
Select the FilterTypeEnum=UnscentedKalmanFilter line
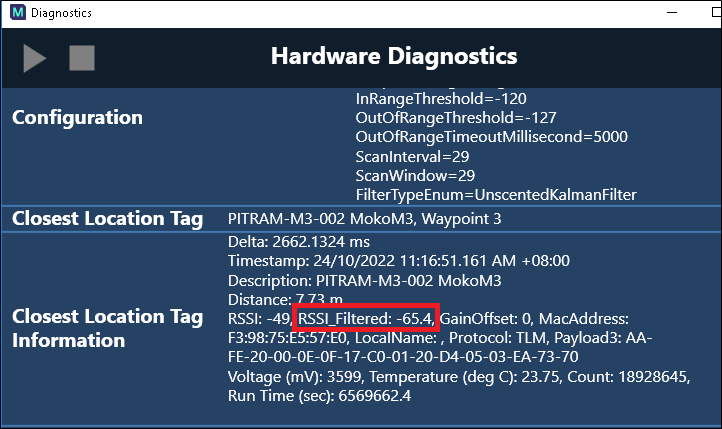[496, 194]
